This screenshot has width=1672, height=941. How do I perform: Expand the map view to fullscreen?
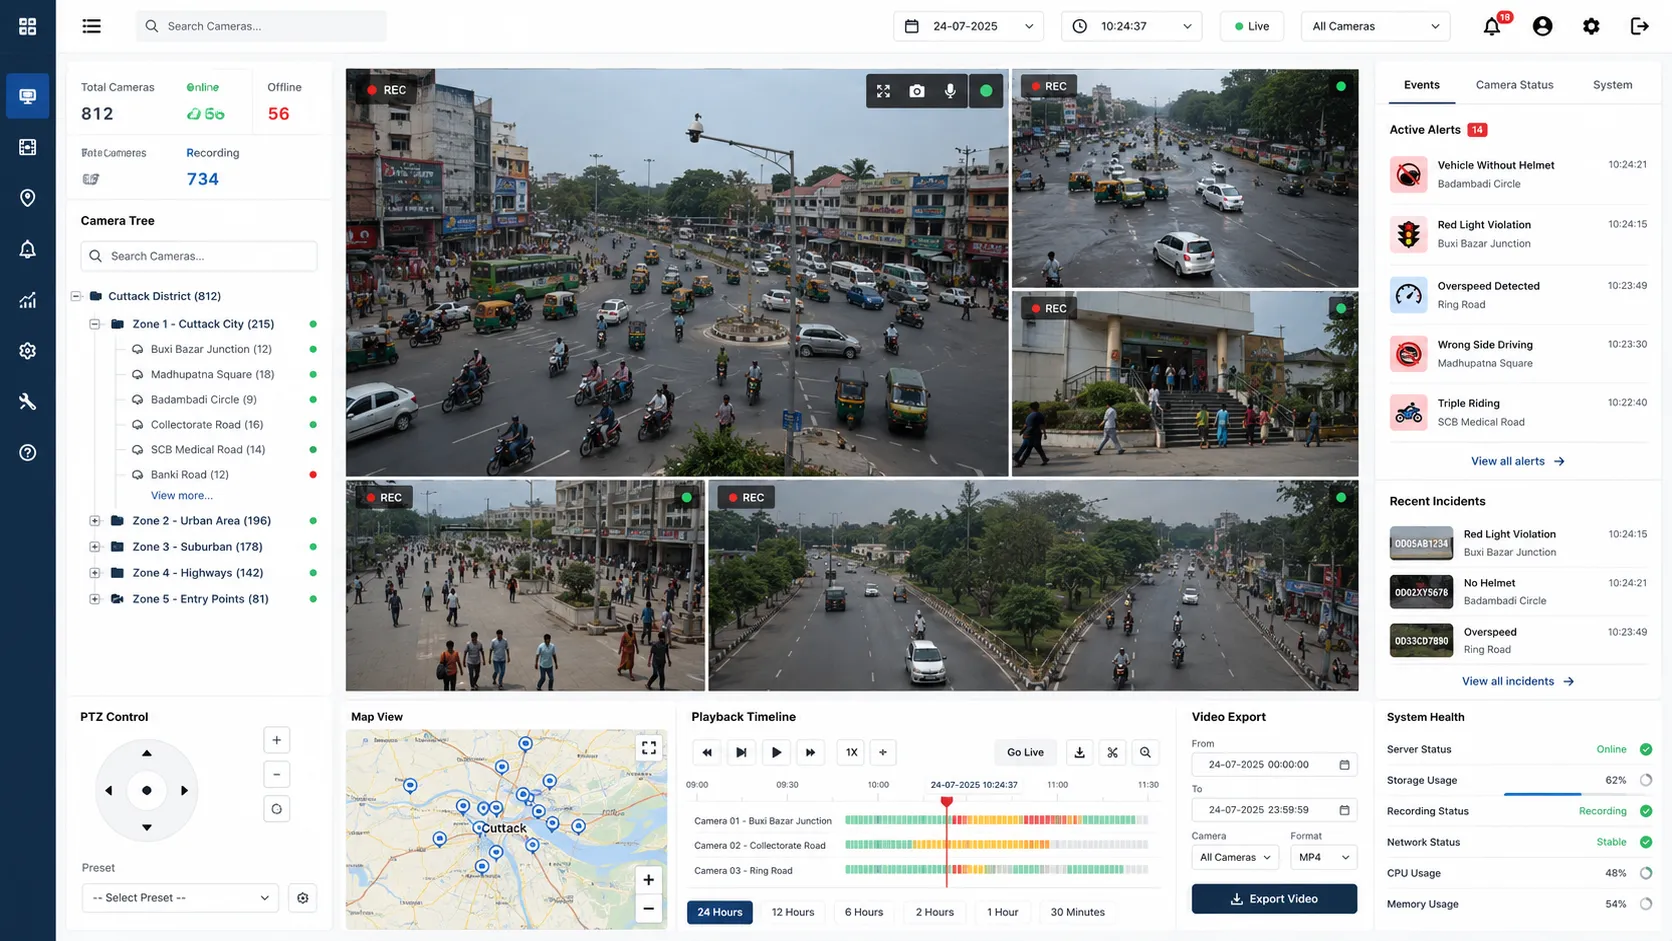pos(649,747)
